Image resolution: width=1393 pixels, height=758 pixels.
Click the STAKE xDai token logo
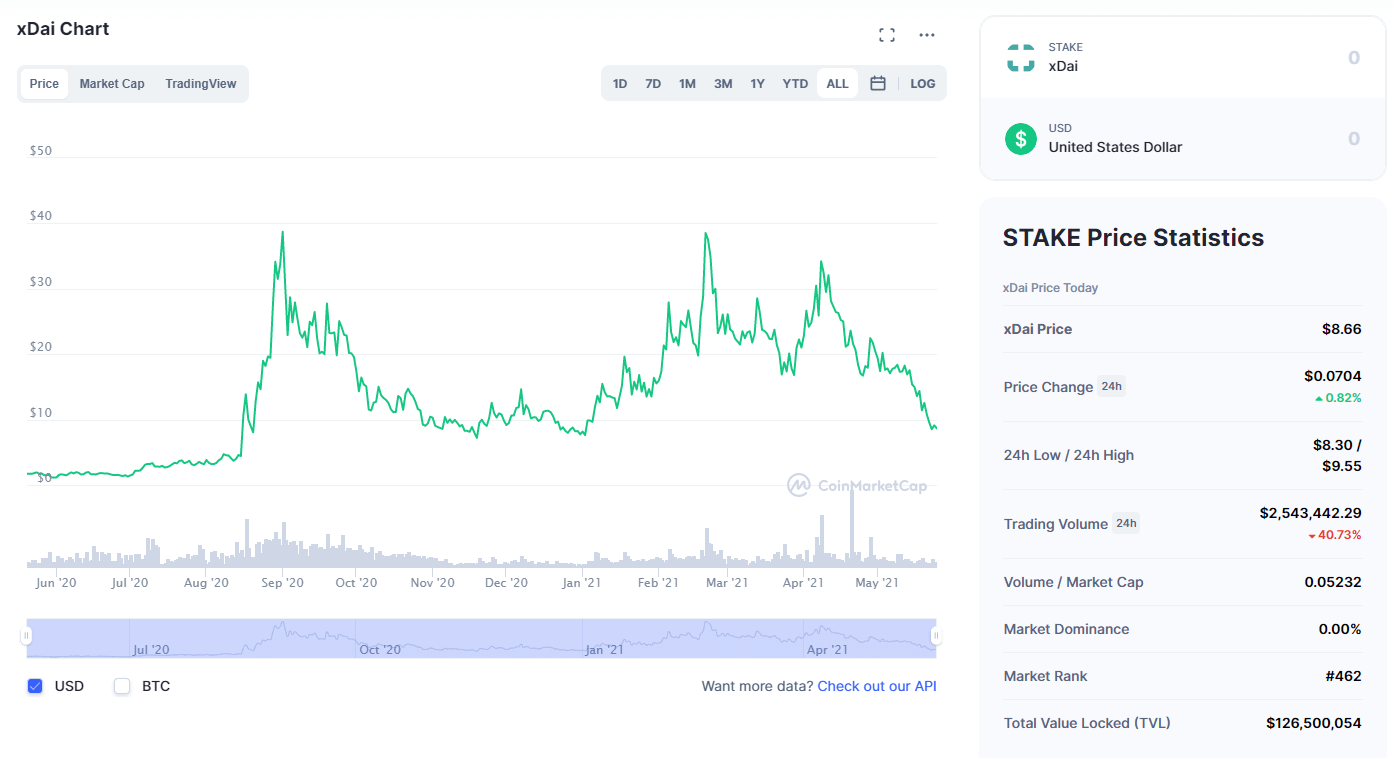point(1020,58)
